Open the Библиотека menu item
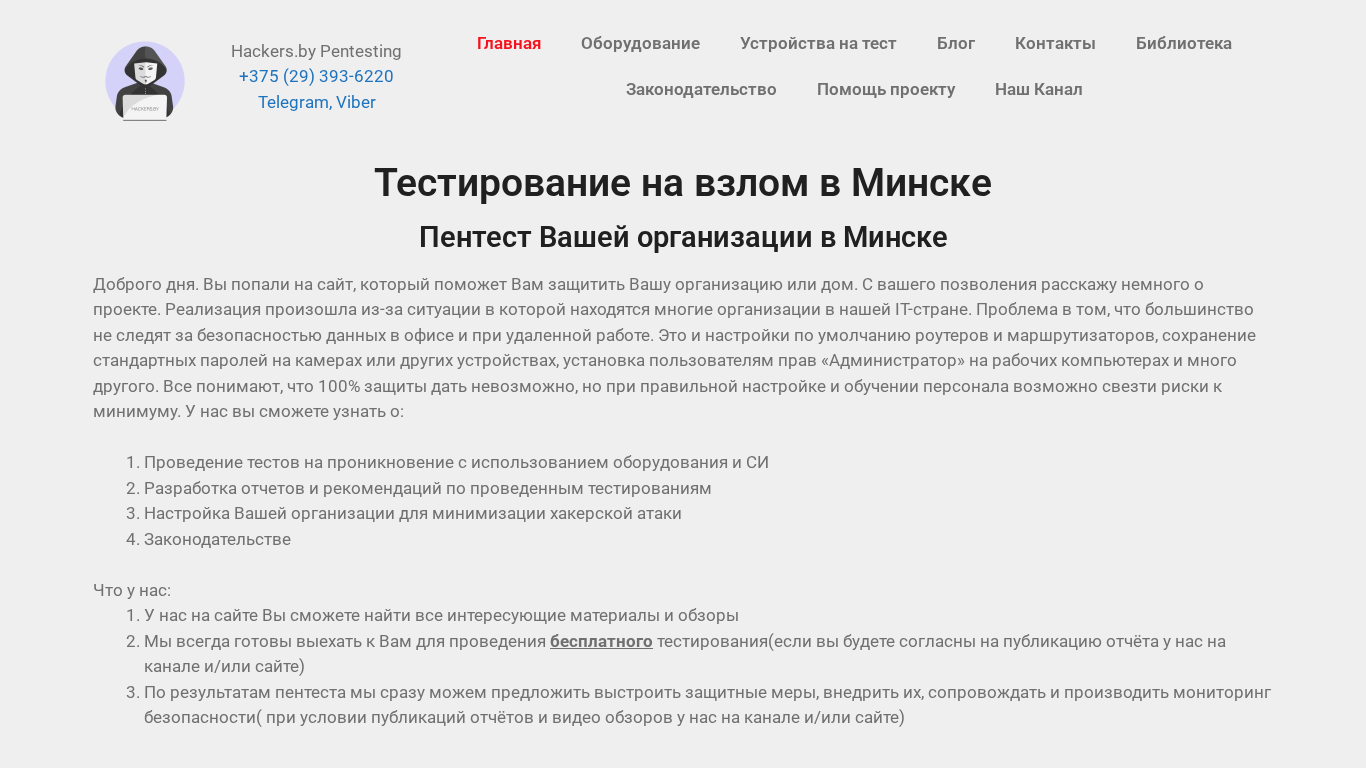 (1184, 44)
